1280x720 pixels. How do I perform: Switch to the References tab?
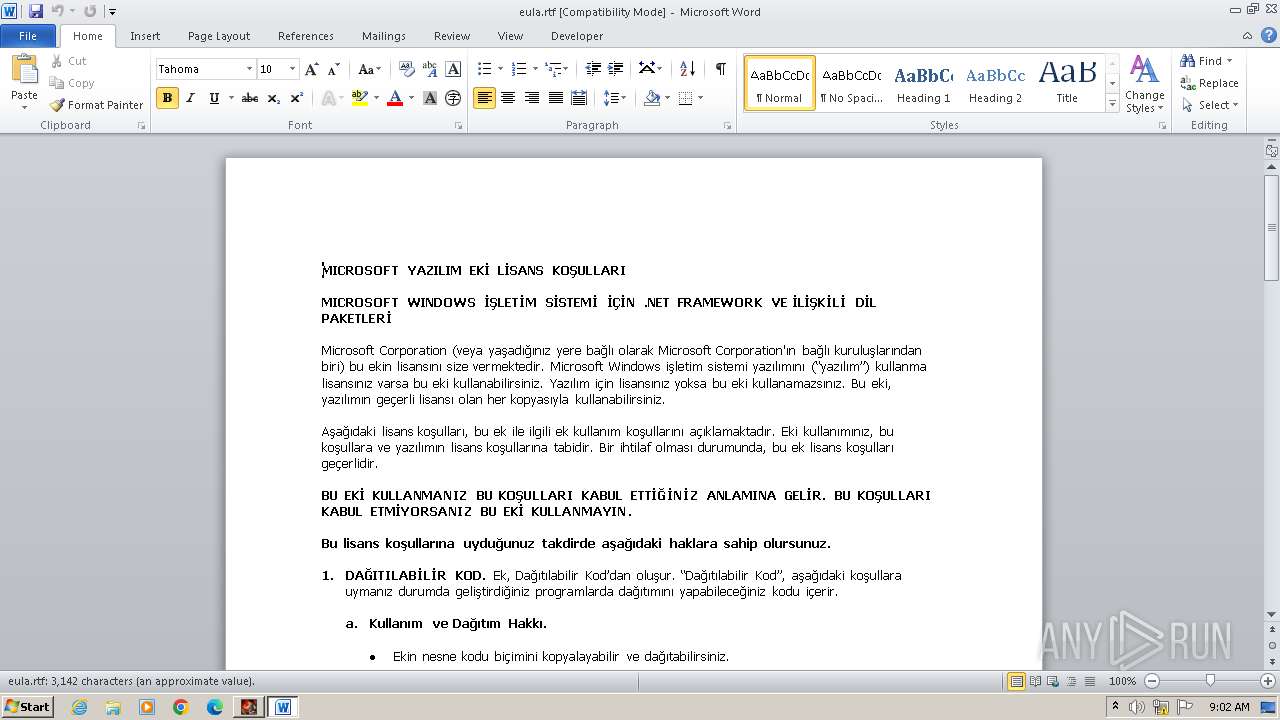pos(306,36)
